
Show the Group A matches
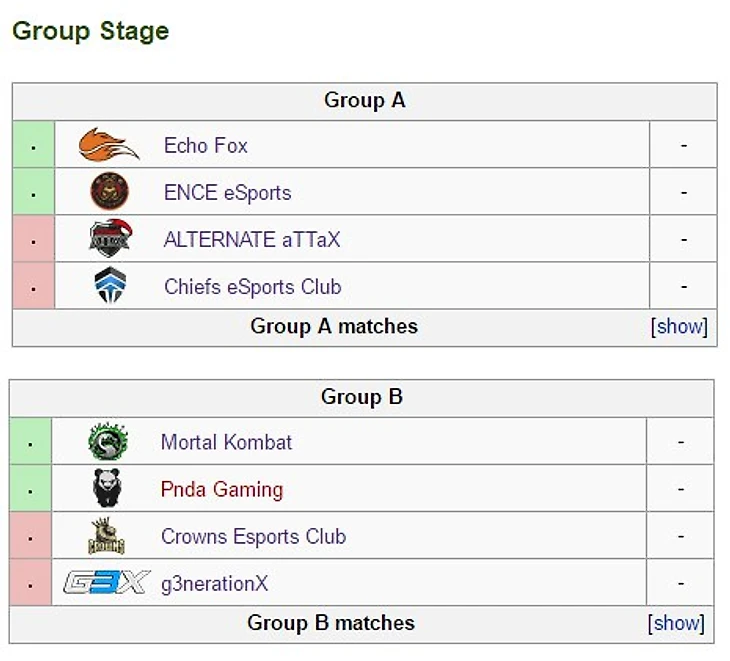coord(679,327)
